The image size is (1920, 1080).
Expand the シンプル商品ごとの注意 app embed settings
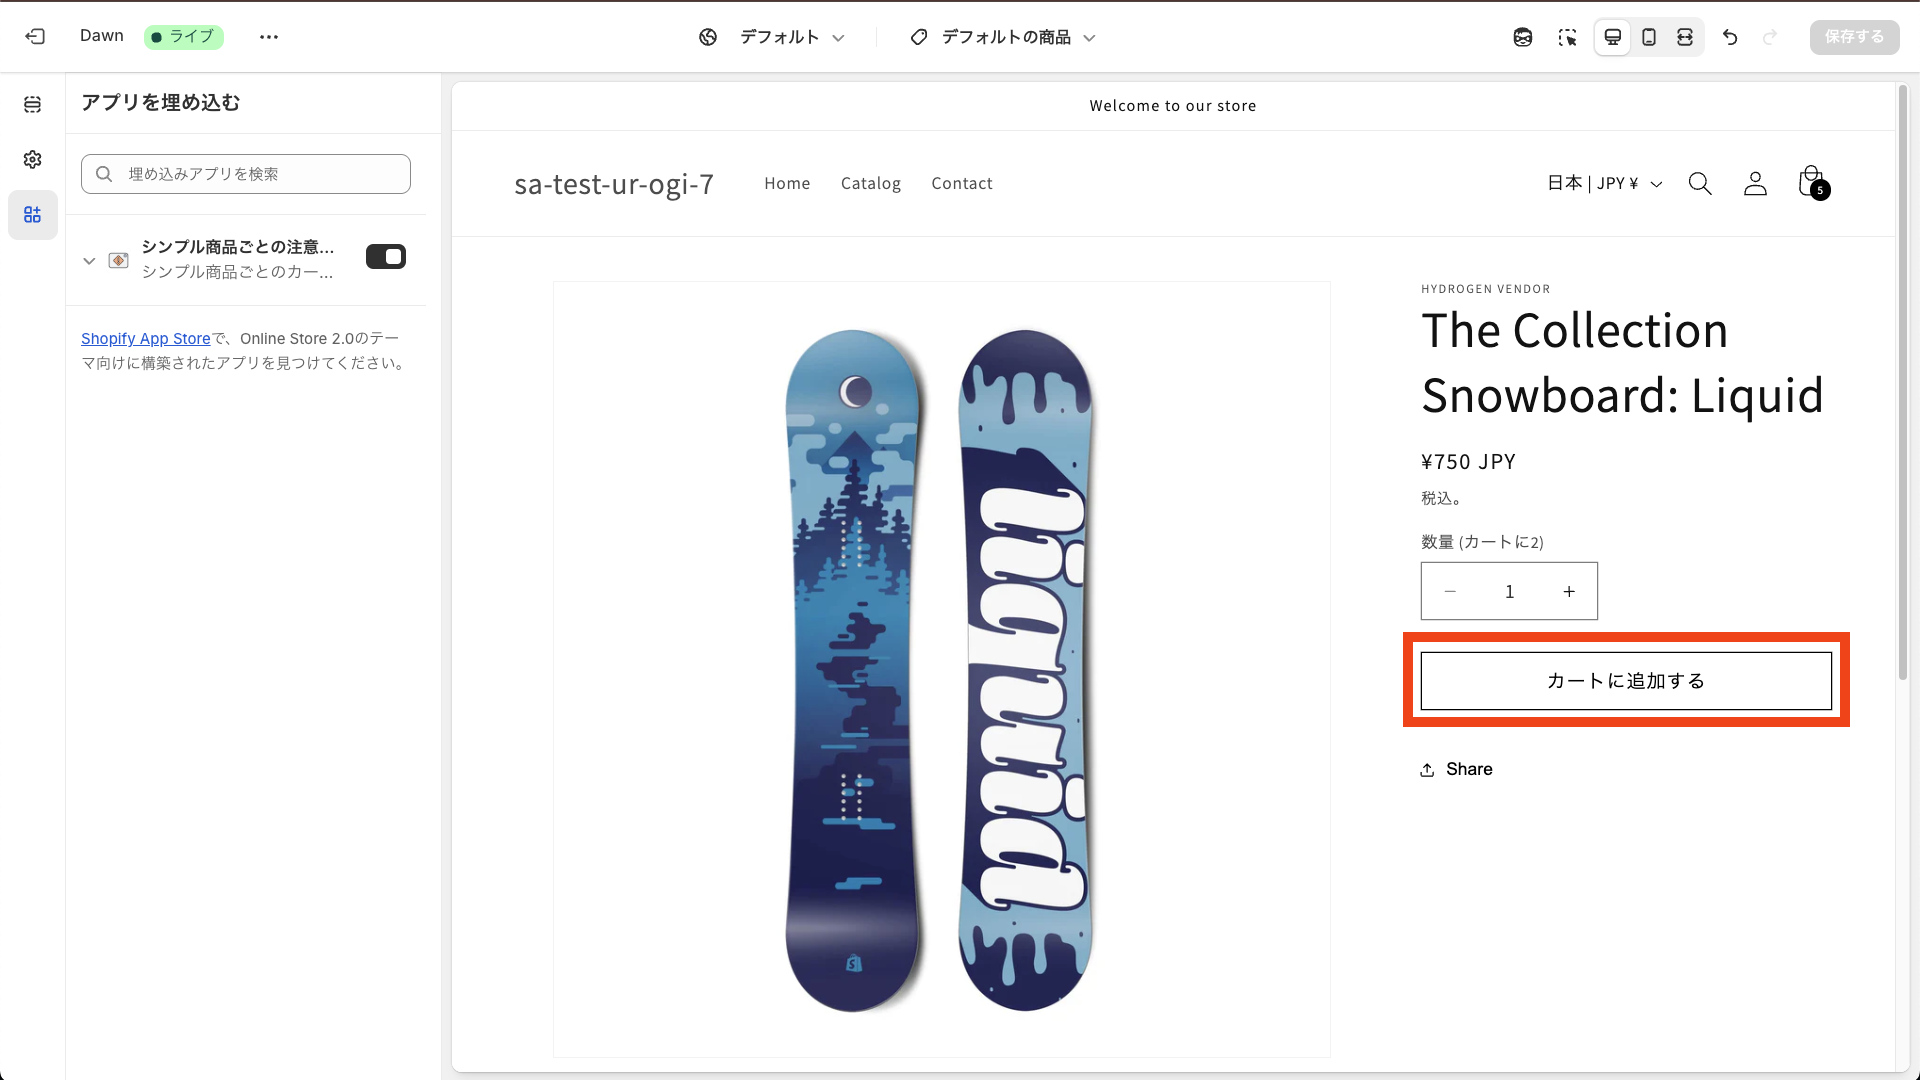coord(89,261)
